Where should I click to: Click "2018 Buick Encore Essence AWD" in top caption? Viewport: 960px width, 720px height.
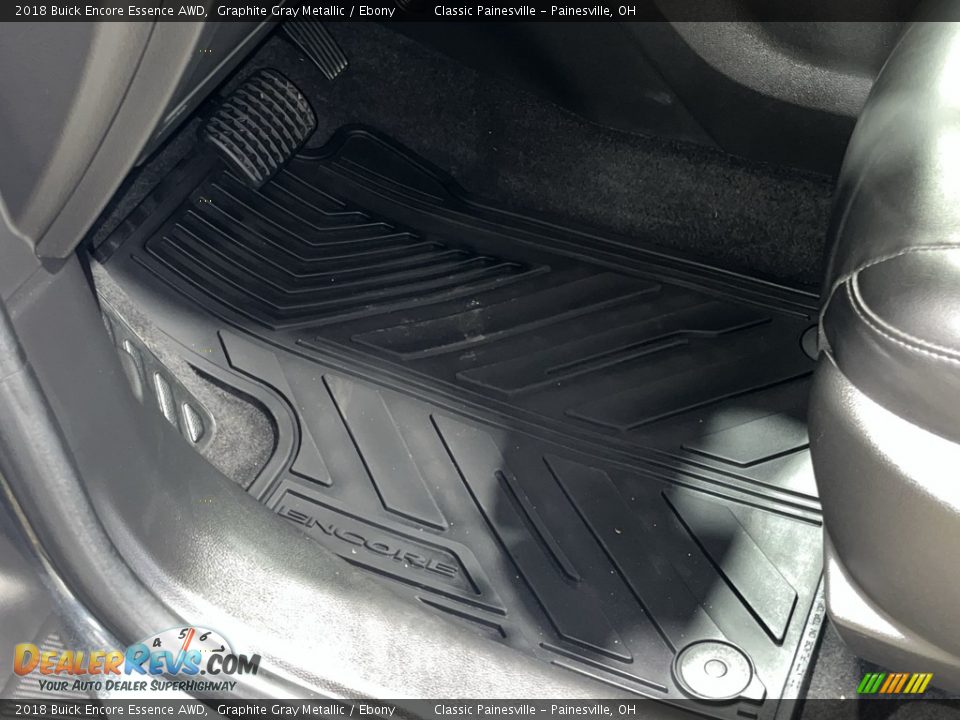click(x=111, y=10)
